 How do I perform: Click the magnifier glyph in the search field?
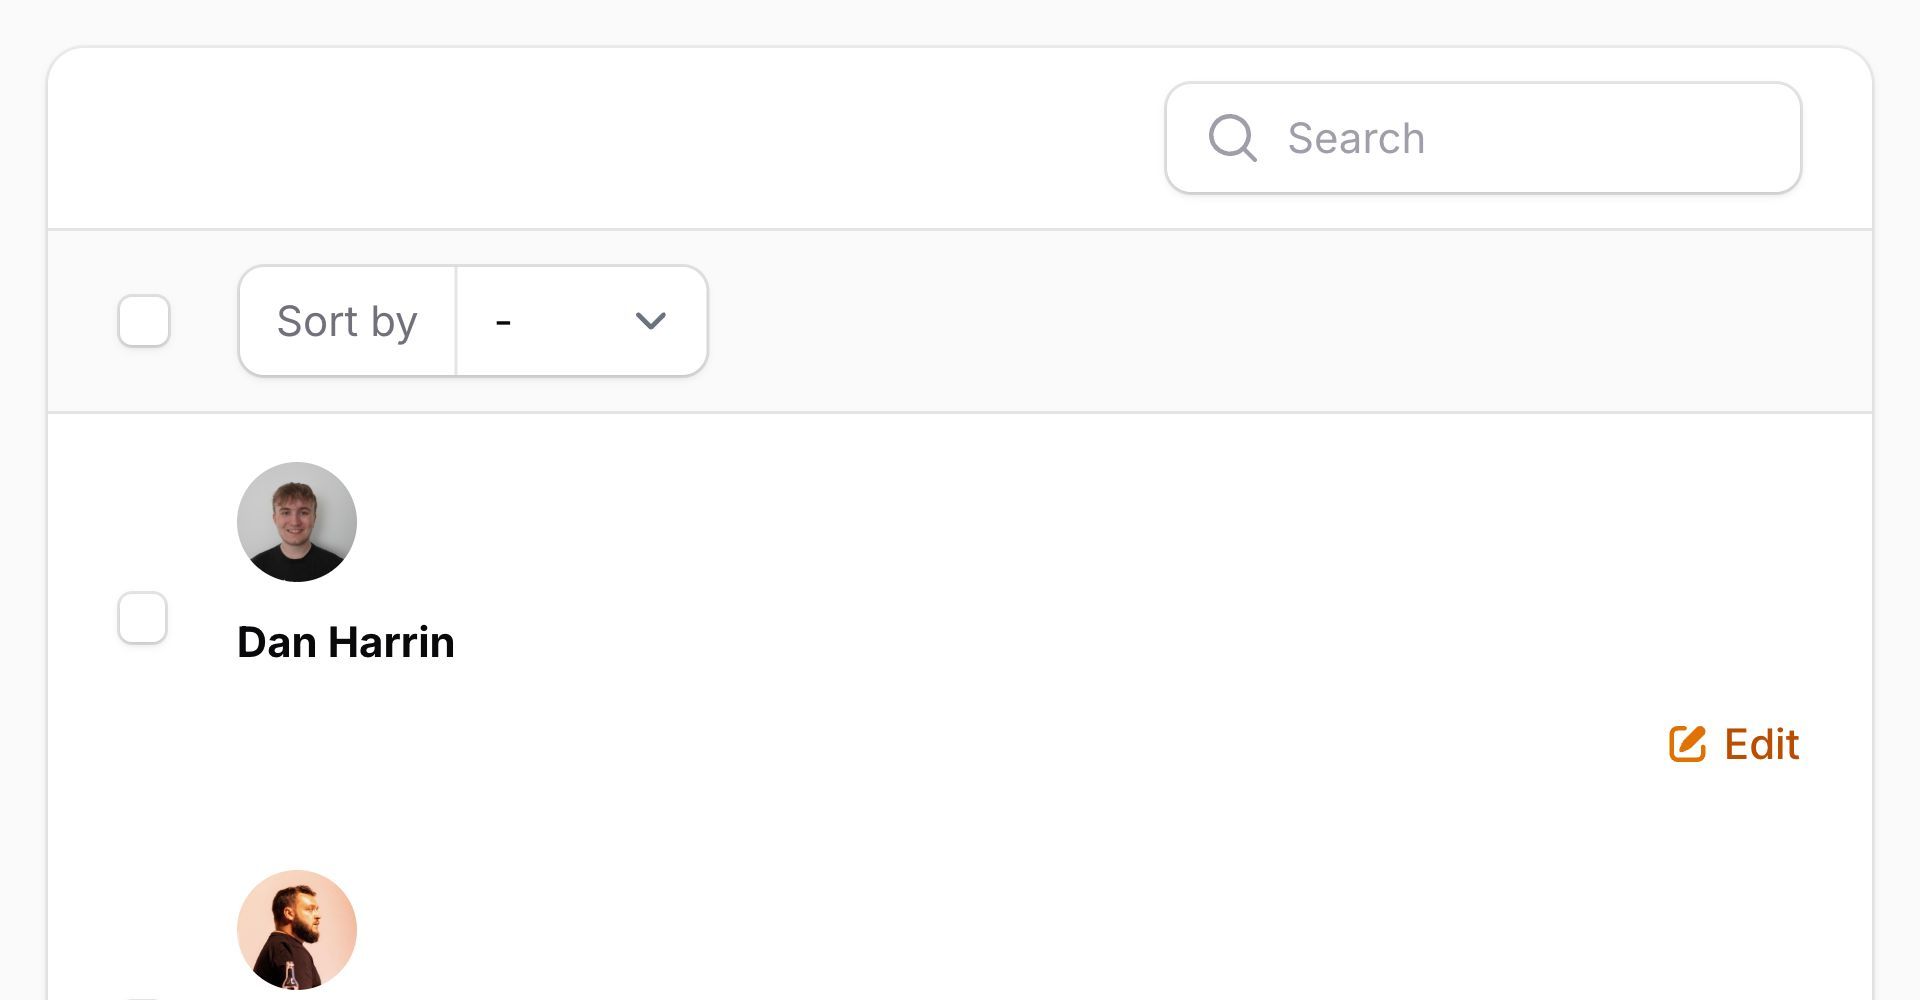pyautogui.click(x=1233, y=138)
